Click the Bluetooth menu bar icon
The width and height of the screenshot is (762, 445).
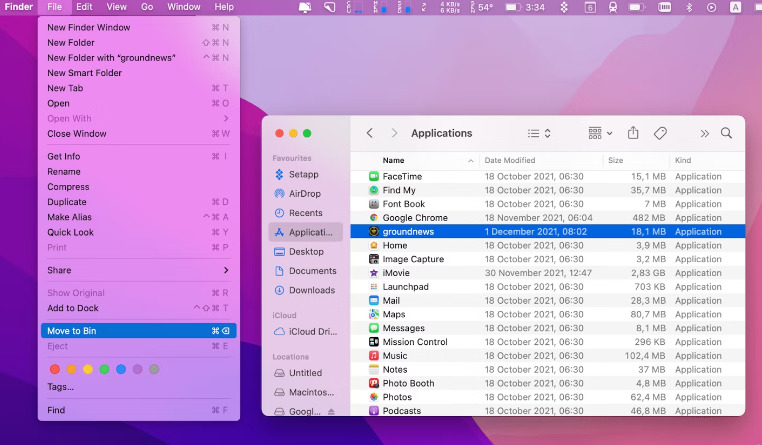(x=689, y=7)
